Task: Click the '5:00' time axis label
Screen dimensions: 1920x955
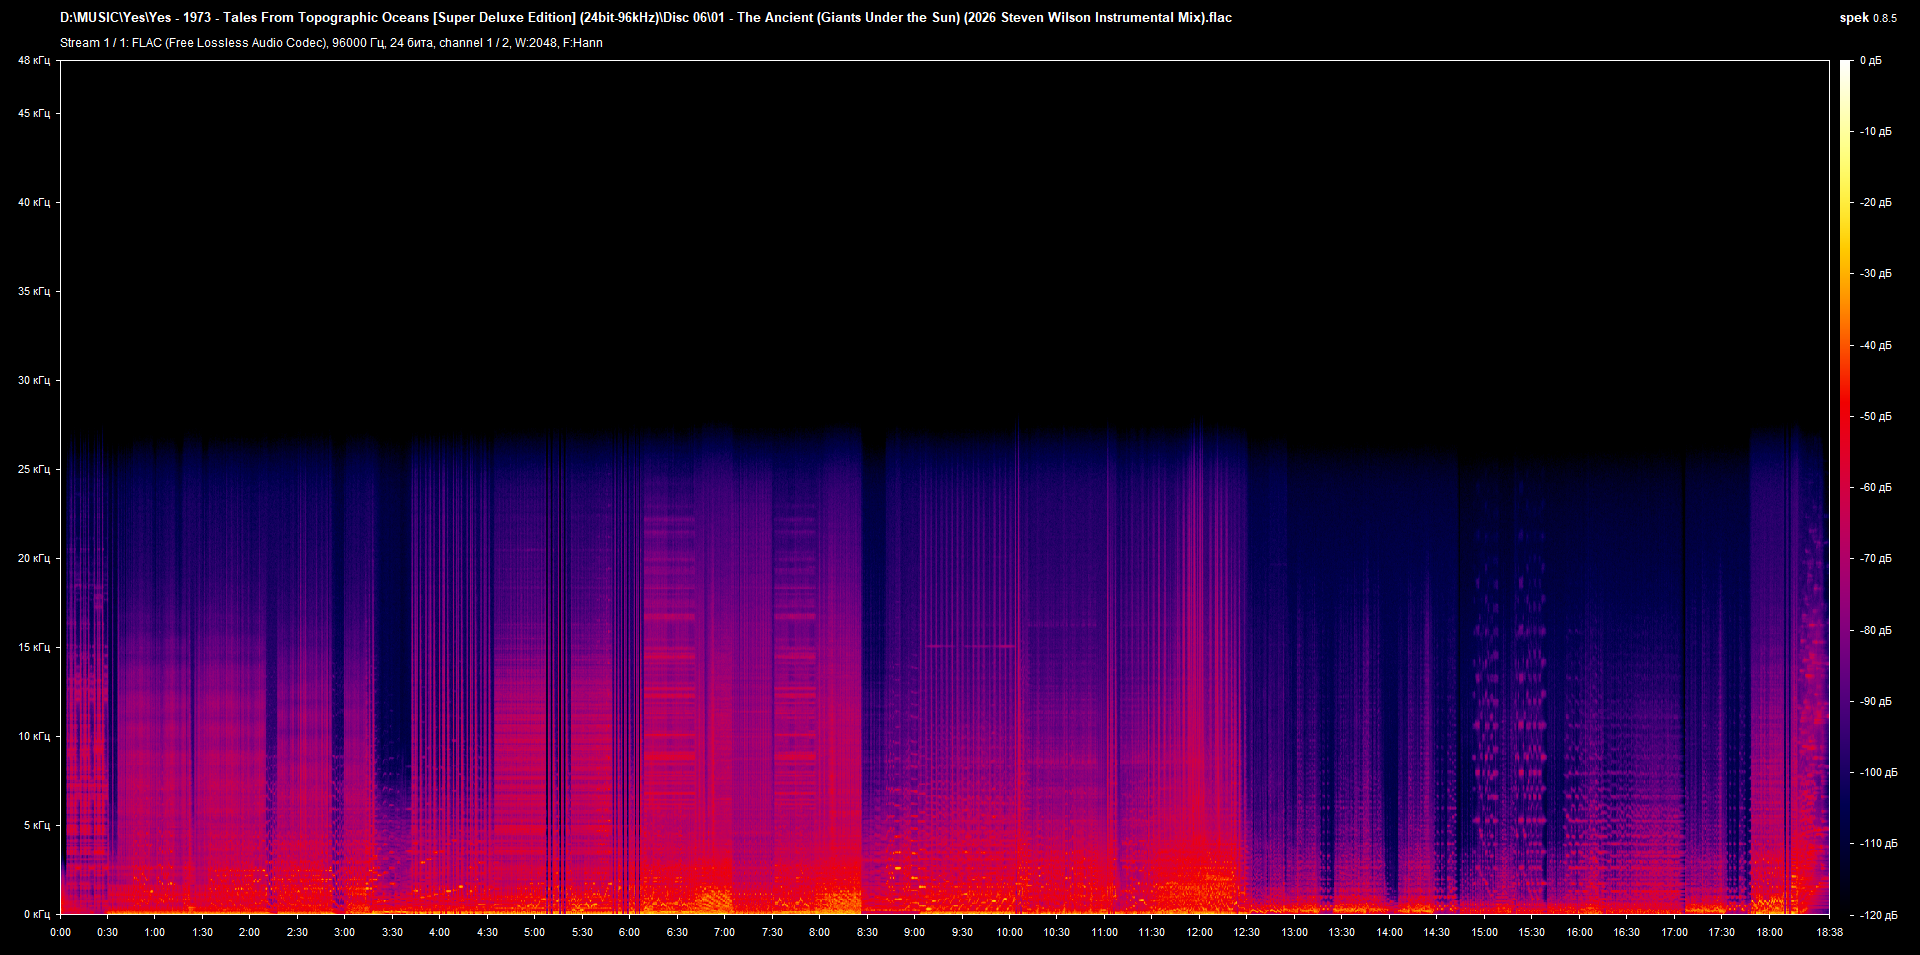Action: 534,933
